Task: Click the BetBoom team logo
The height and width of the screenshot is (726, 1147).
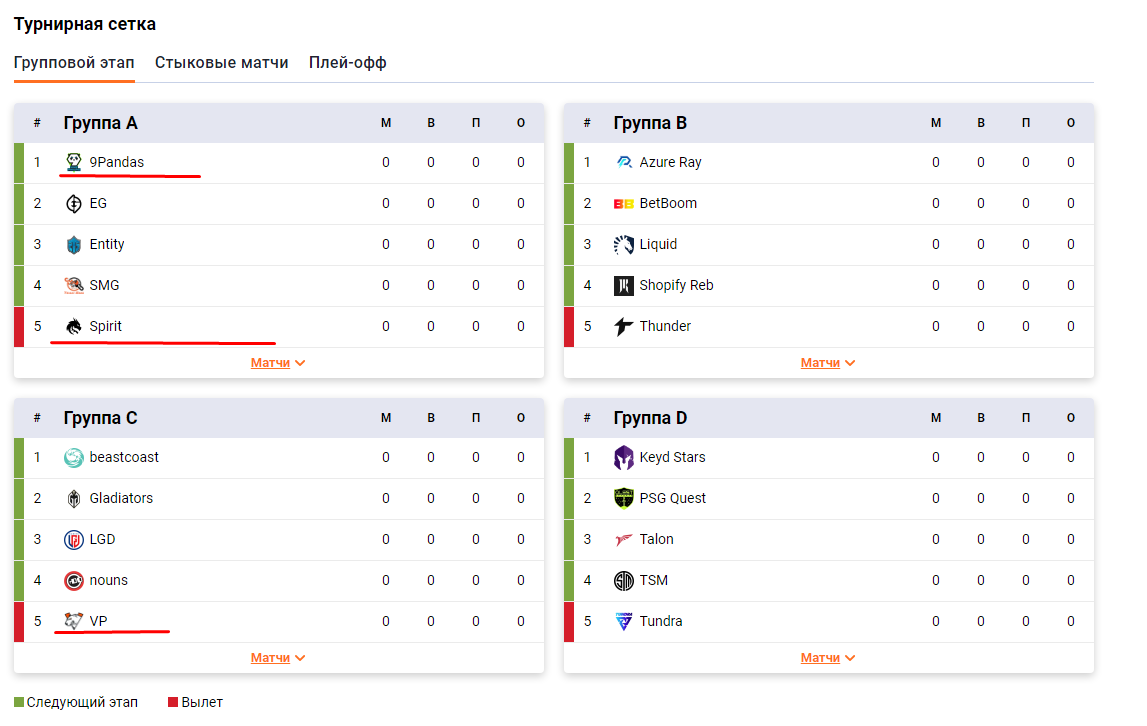Action: [624, 203]
